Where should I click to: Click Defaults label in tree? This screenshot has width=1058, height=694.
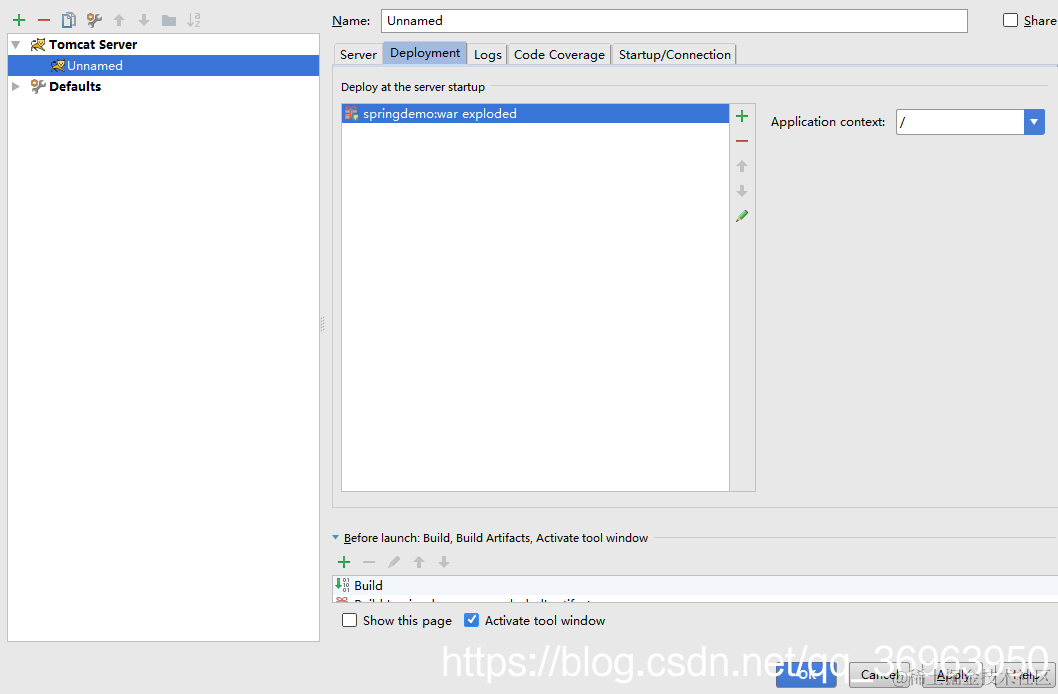(x=75, y=86)
